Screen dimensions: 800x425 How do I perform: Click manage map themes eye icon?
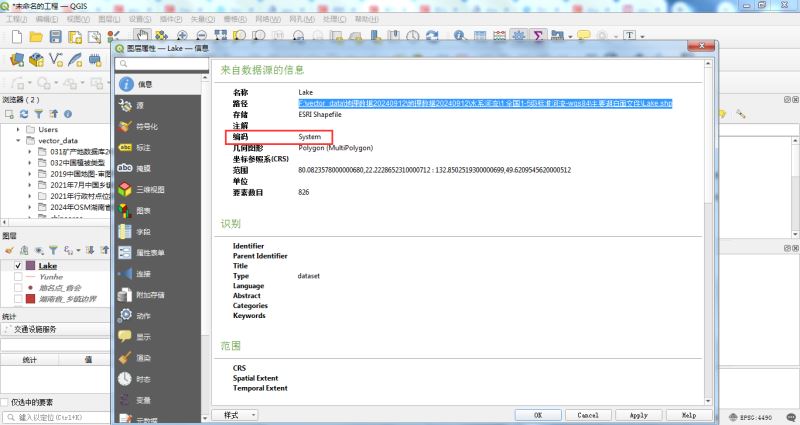(38, 250)
